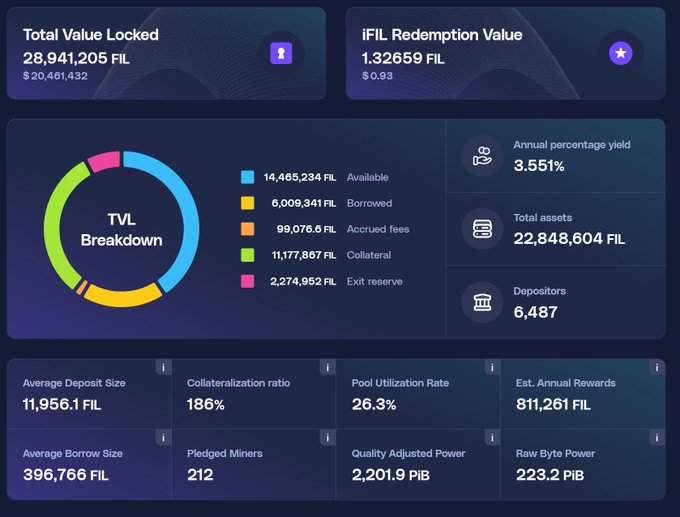Click the Collateral legend label
The height and width of the screenshot is (517, 680).
click(x=369, y=255)
